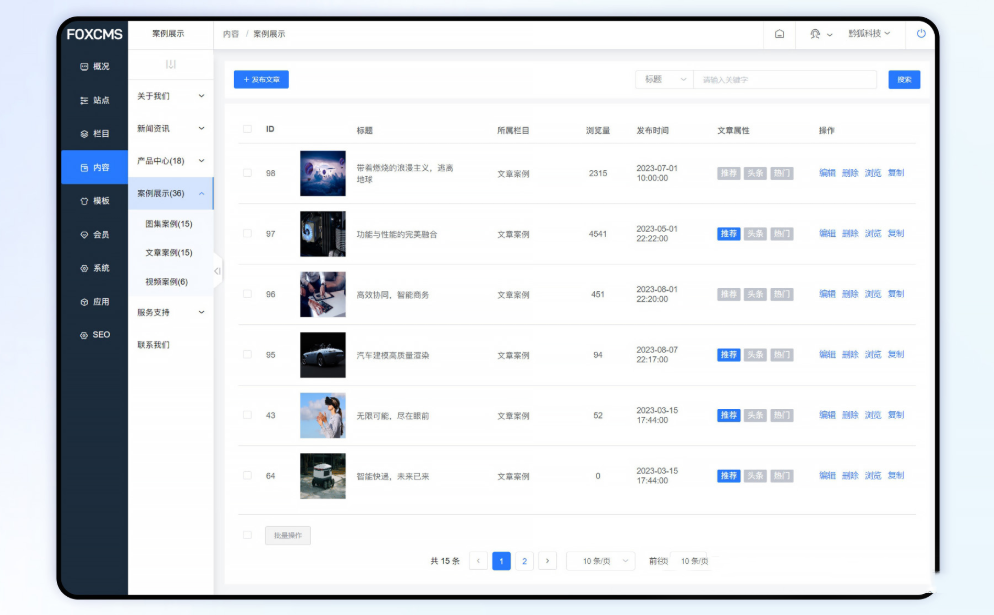Open the SEO sidebar item

tap(95, 335)
